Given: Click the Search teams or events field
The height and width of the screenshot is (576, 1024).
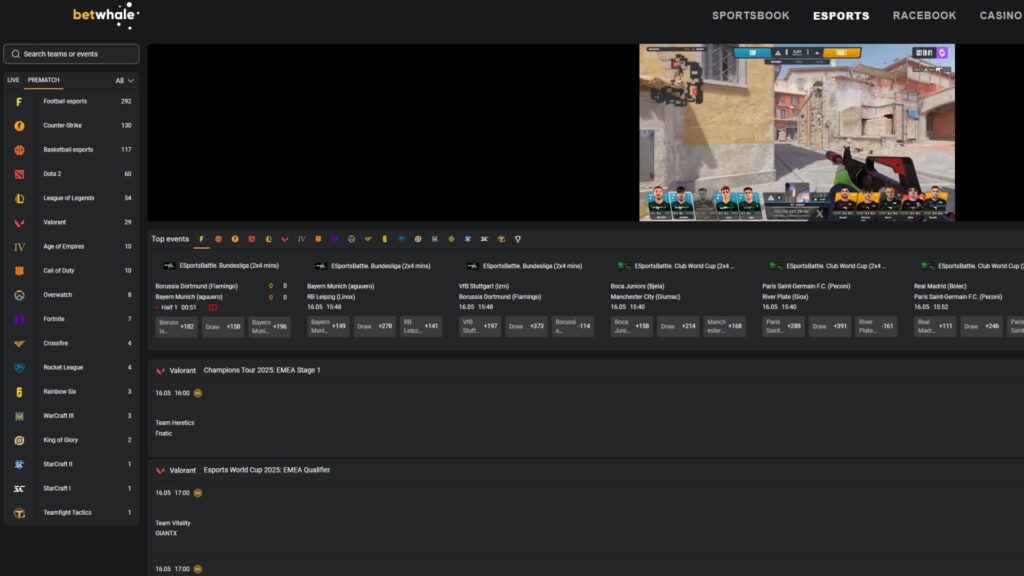Looking at the screenshot, I should [71, 54].
